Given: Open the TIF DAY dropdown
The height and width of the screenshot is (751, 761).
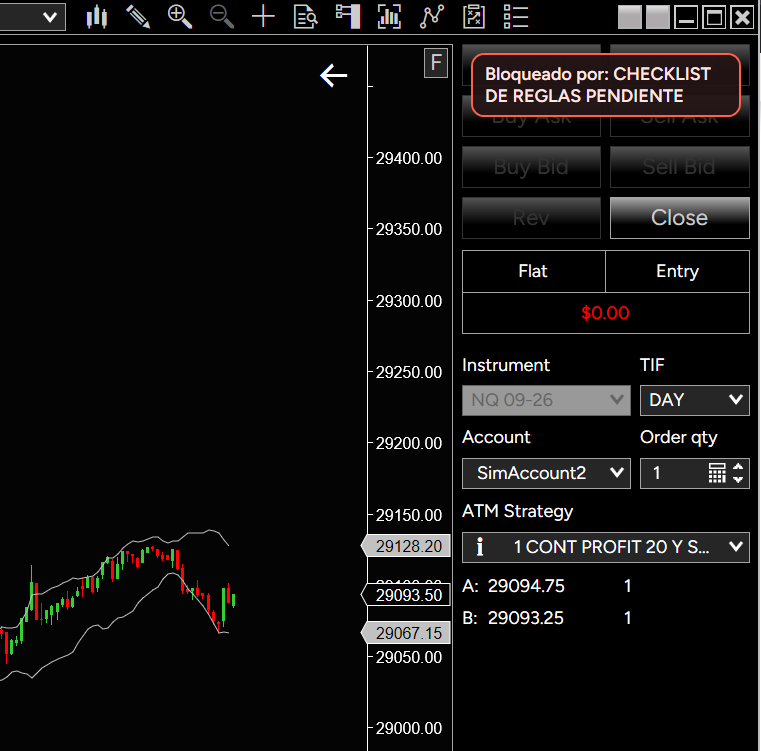Looking at the screenshot, I should (x=695, y=401).
